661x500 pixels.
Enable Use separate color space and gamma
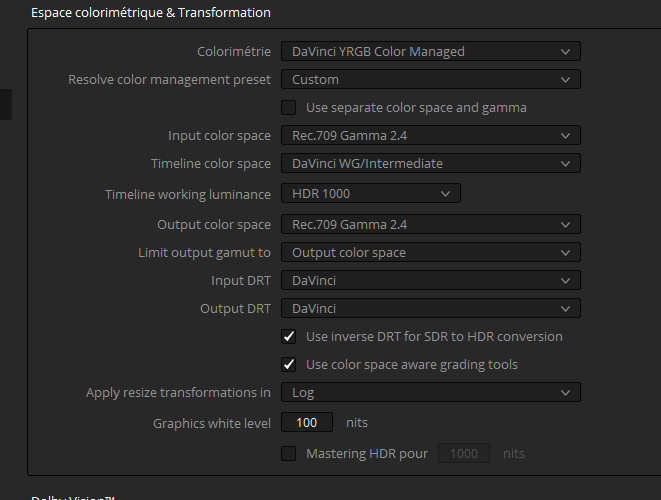tap(289, 108)
